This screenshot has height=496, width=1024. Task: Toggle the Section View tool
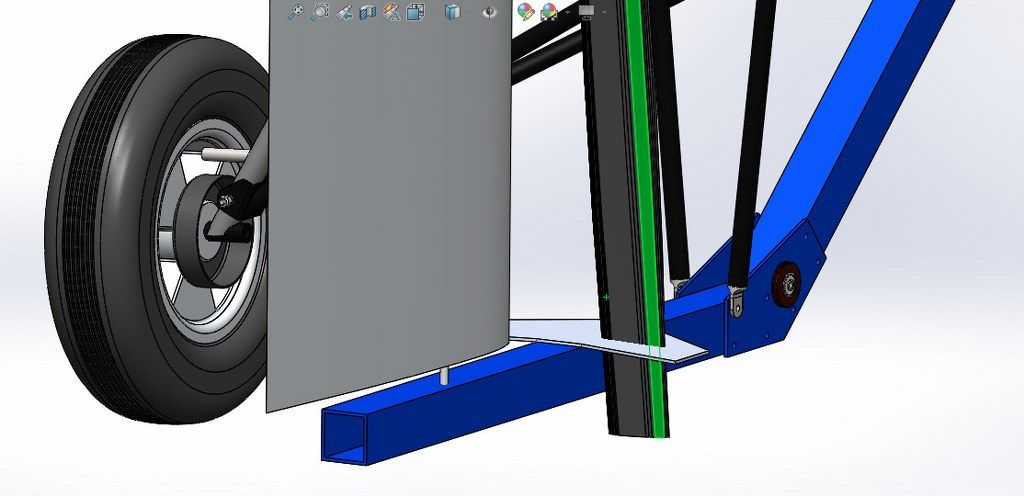coord(367,12)
